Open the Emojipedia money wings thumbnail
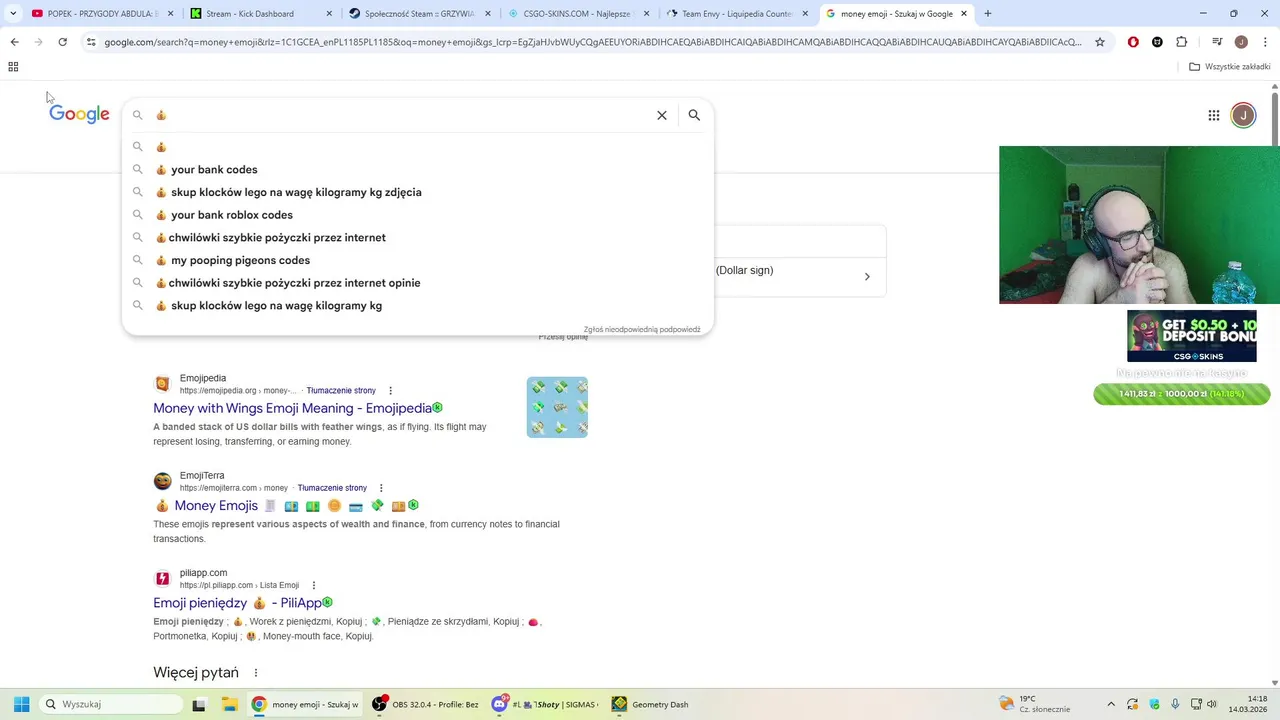The image size is (1280, 720). 557,407
